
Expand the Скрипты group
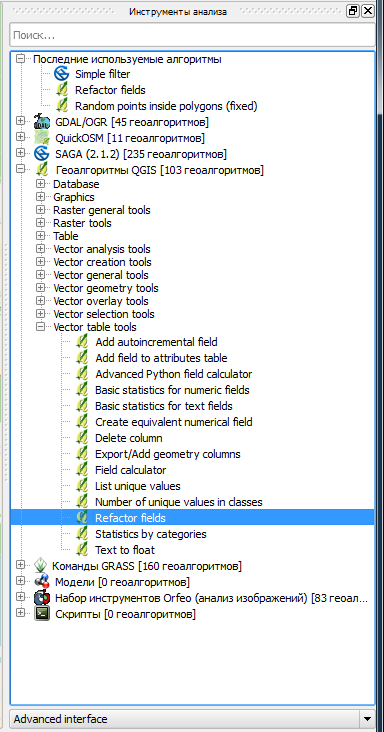click(x=20, y=613)
